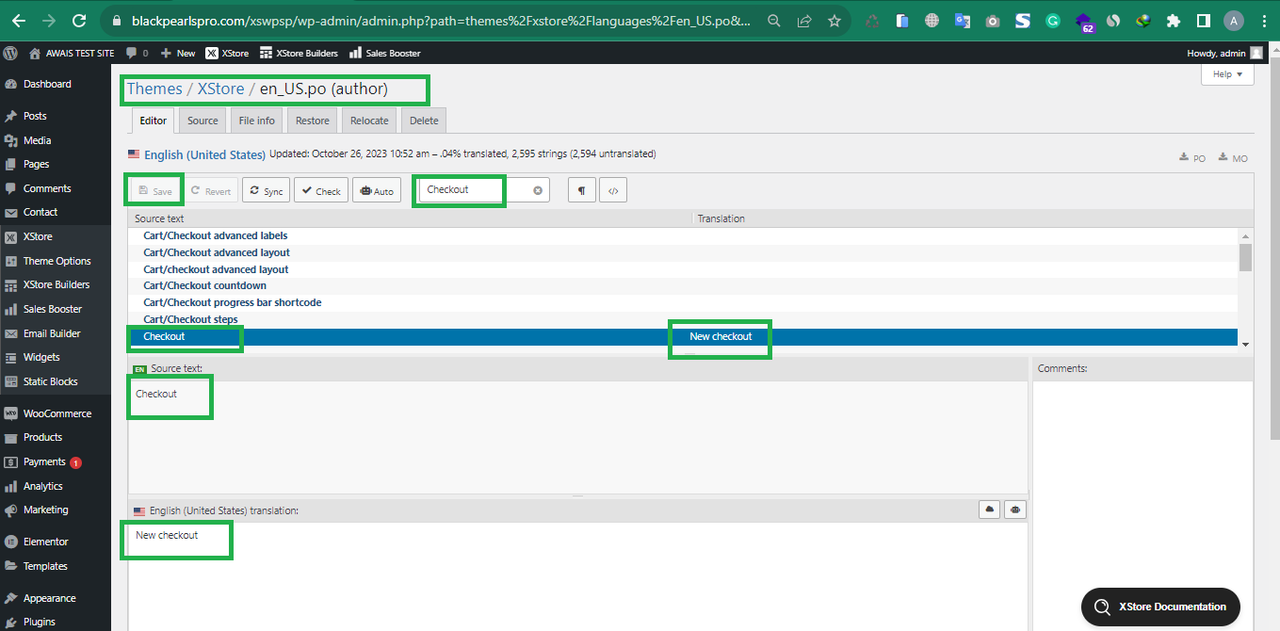Open comments bubble in admin bar
The image size is (1280, 631).
137,53
